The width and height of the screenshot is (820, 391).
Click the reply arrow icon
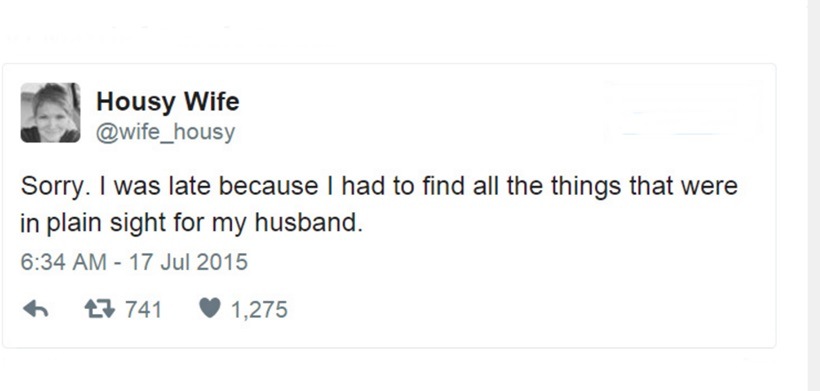pyautogui.click(x=36, y=309)
